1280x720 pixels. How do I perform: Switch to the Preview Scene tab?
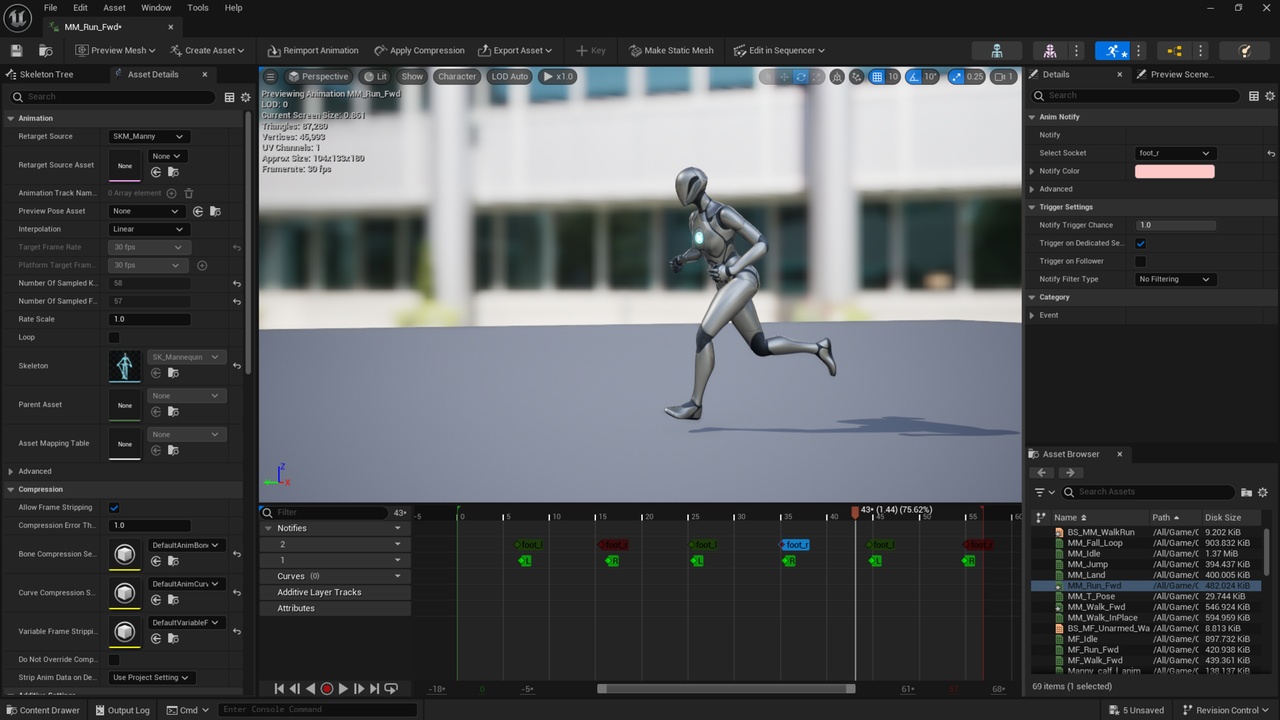tap(1181, 74)
